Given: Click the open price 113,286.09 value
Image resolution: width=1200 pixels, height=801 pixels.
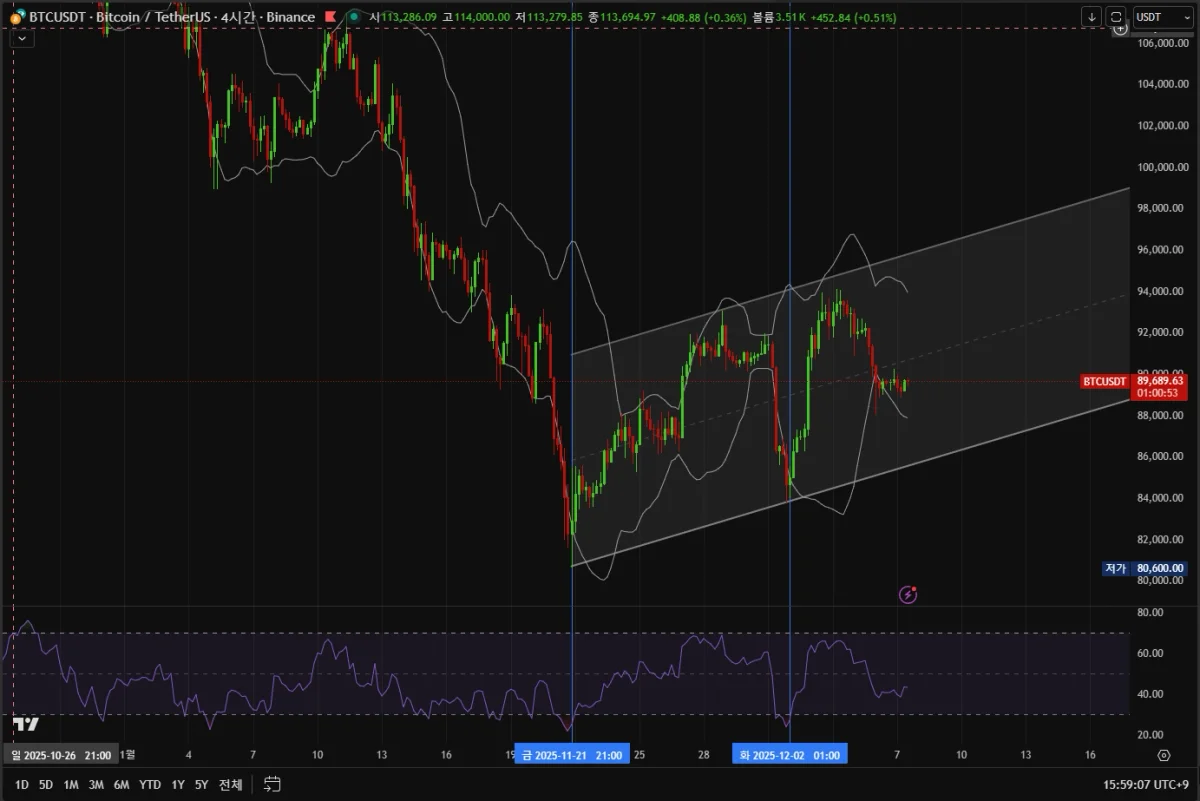Looking at the screenshot, I should tap(408, 17).
